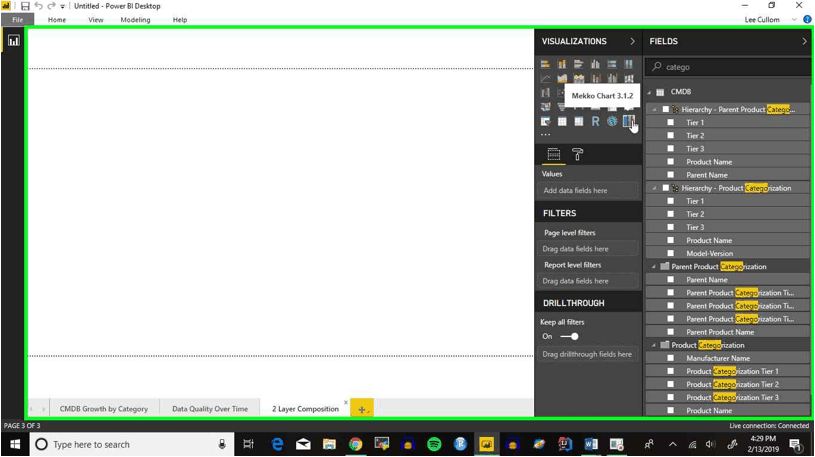Check Product Categorization Tier 3 field
The image size is (815, 457).
click(x=671, y=397)
